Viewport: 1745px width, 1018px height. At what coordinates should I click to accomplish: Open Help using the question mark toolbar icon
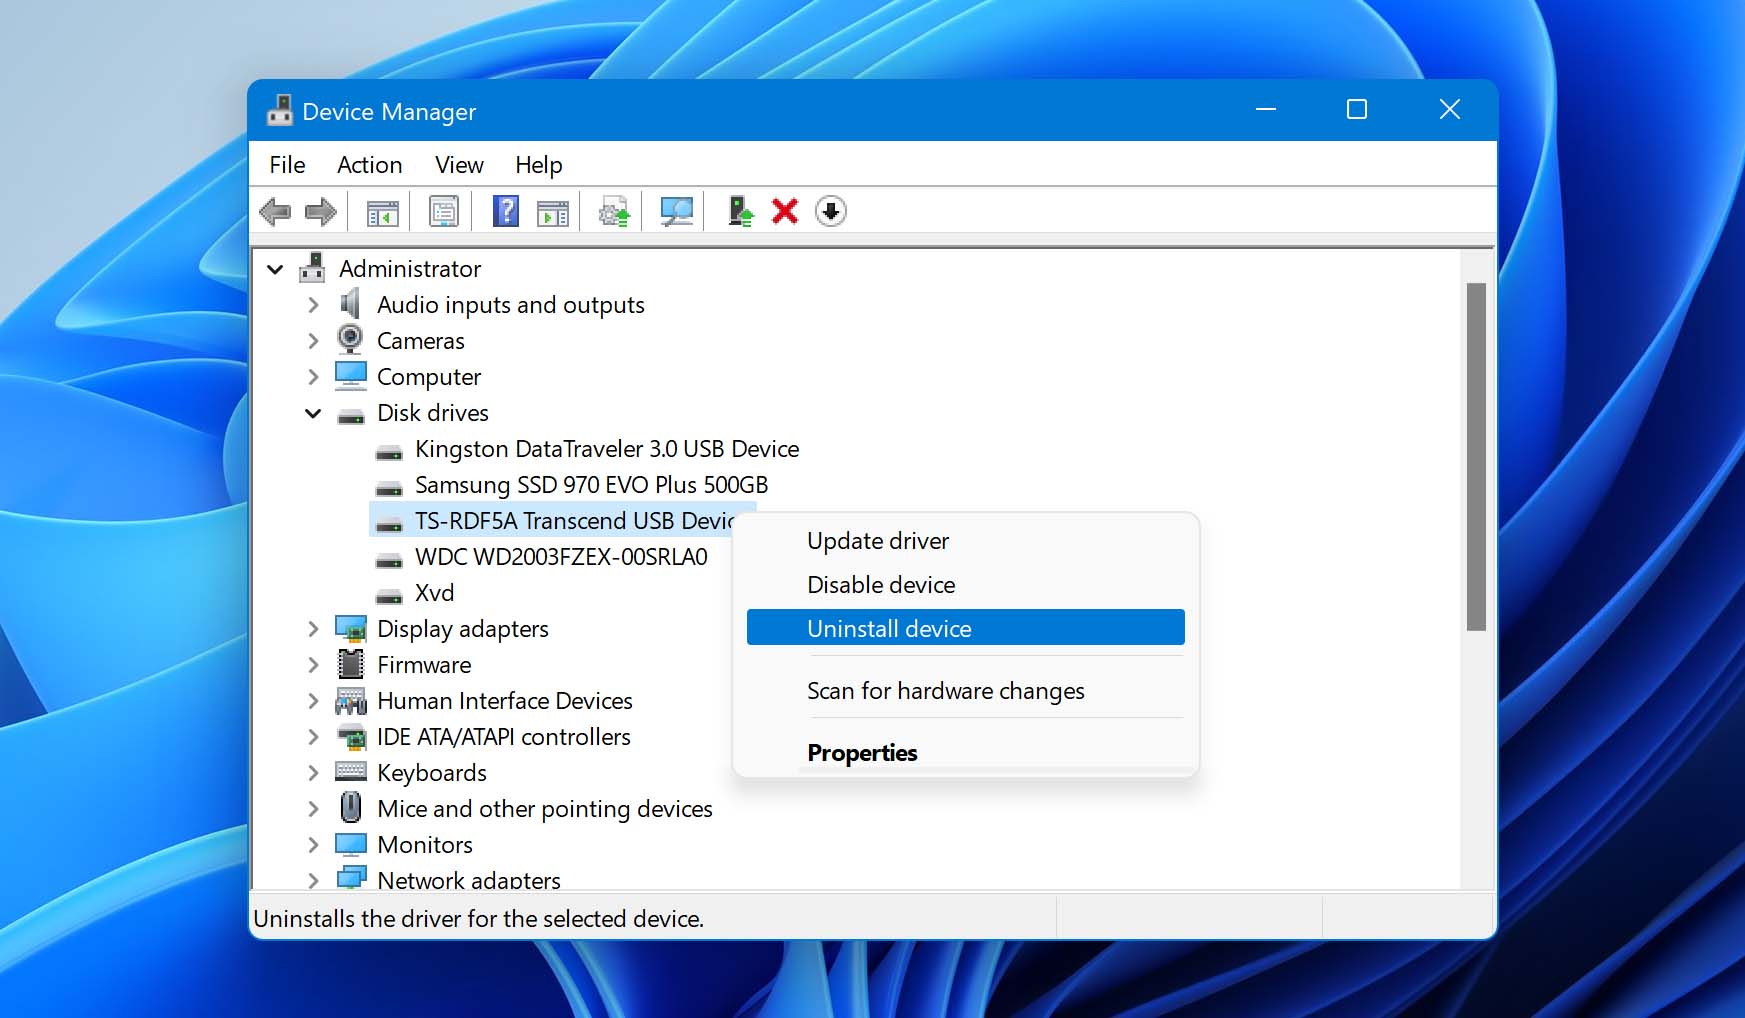504,211
